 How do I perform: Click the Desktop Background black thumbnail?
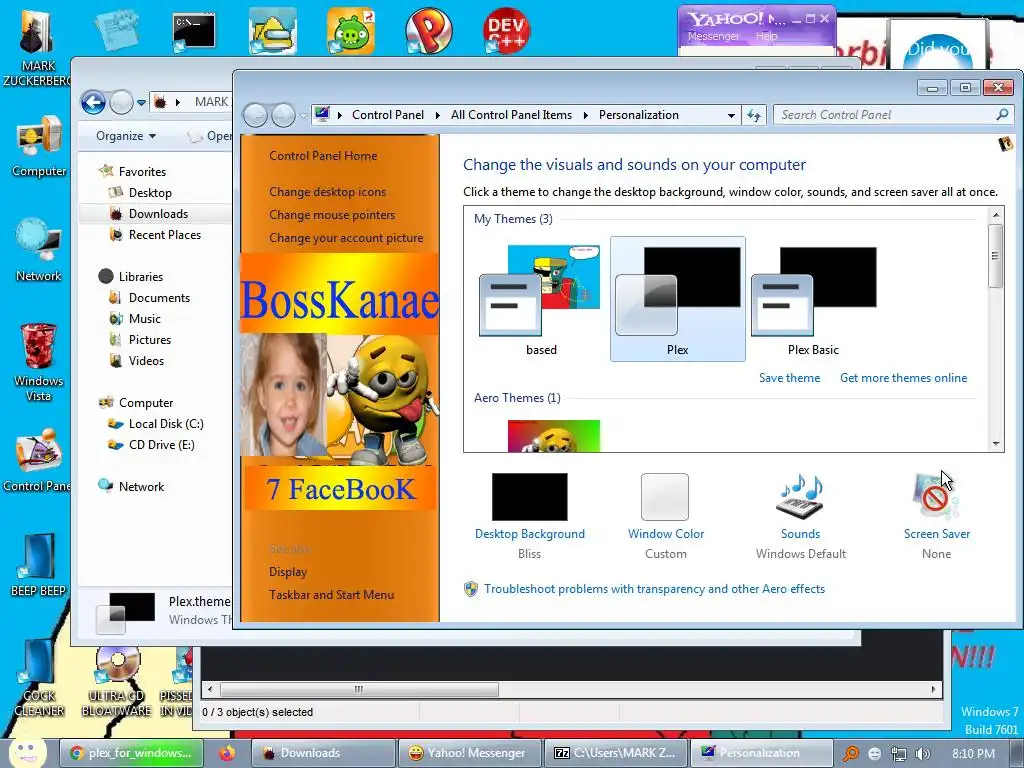coord(529,497)
